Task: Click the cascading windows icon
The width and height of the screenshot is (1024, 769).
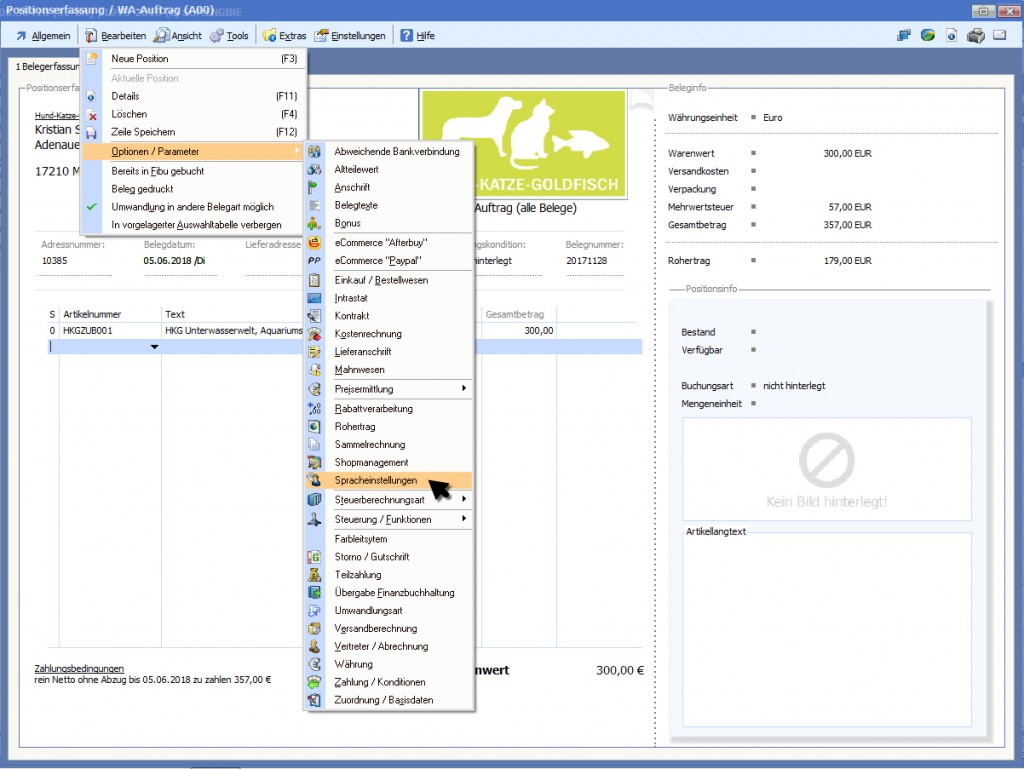Action: (904, 36)
